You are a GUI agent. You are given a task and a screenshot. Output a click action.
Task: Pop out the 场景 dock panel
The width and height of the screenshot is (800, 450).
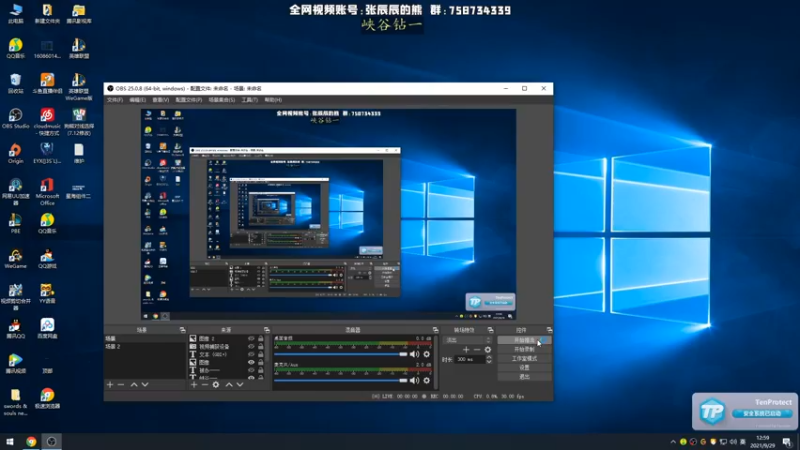(182, 330)
